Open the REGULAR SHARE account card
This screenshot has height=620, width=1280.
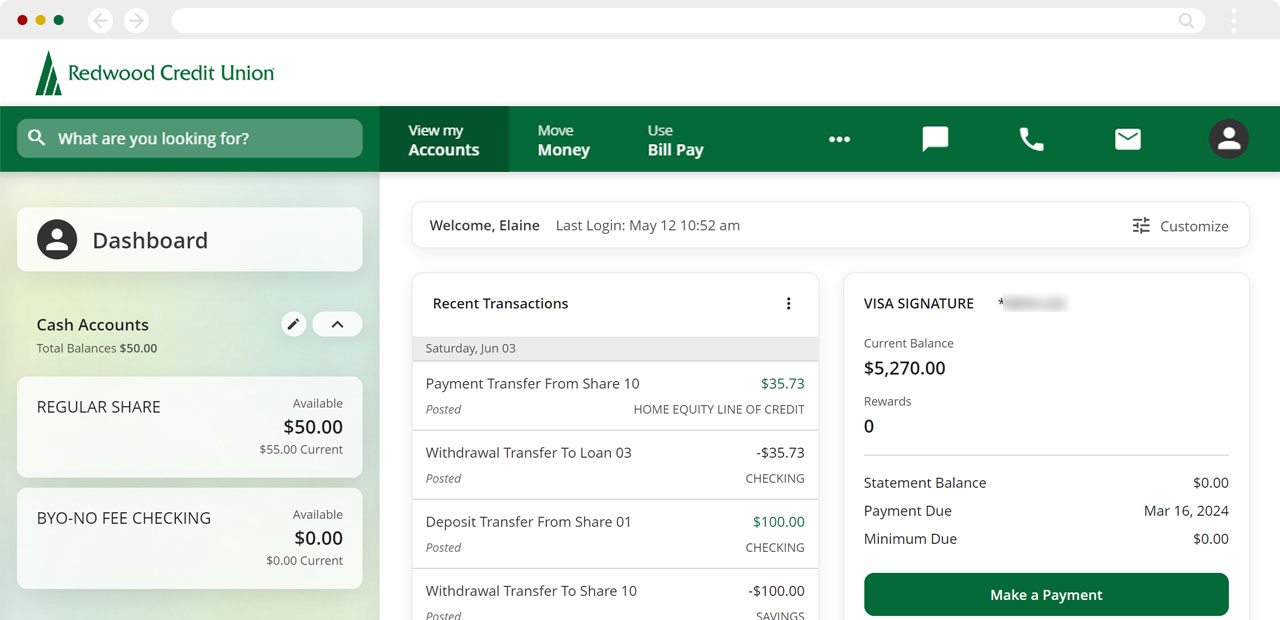[x=190, y=427]
